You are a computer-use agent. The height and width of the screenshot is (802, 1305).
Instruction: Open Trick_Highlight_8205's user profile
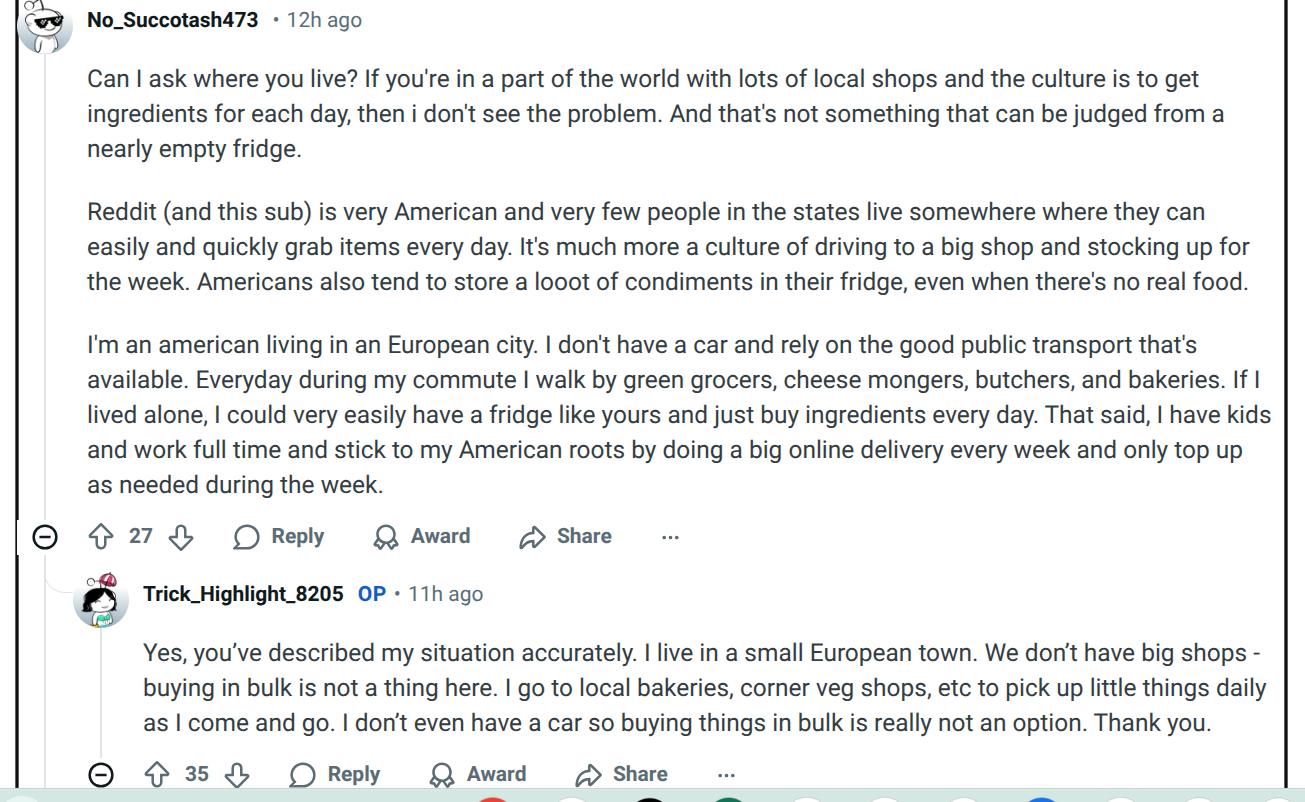click(243, 594)
